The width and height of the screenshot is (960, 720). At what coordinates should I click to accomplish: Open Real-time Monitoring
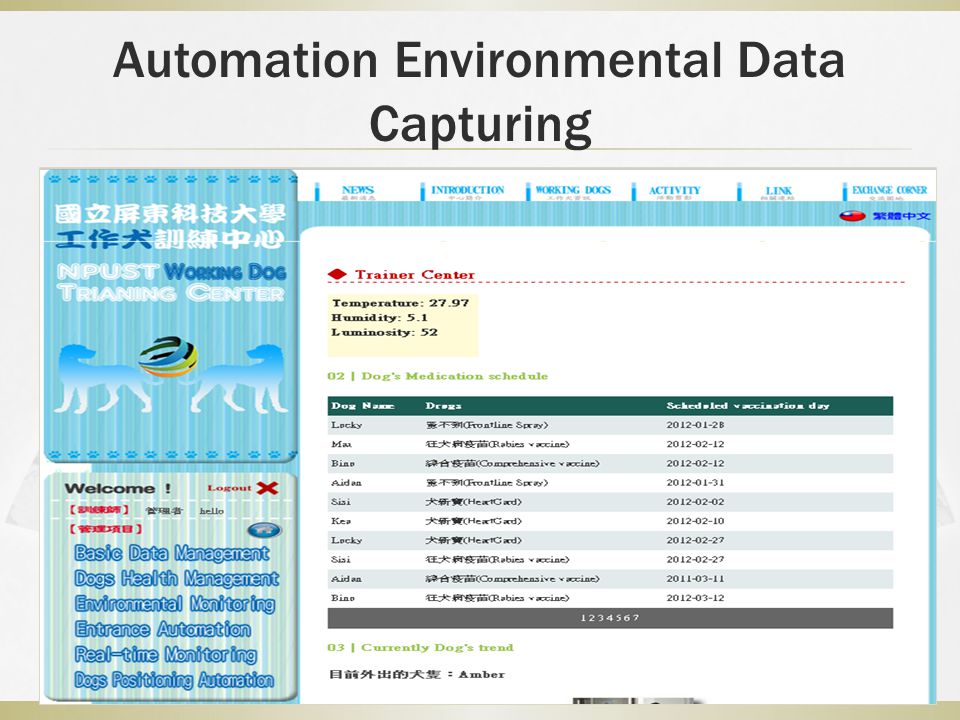165,654
